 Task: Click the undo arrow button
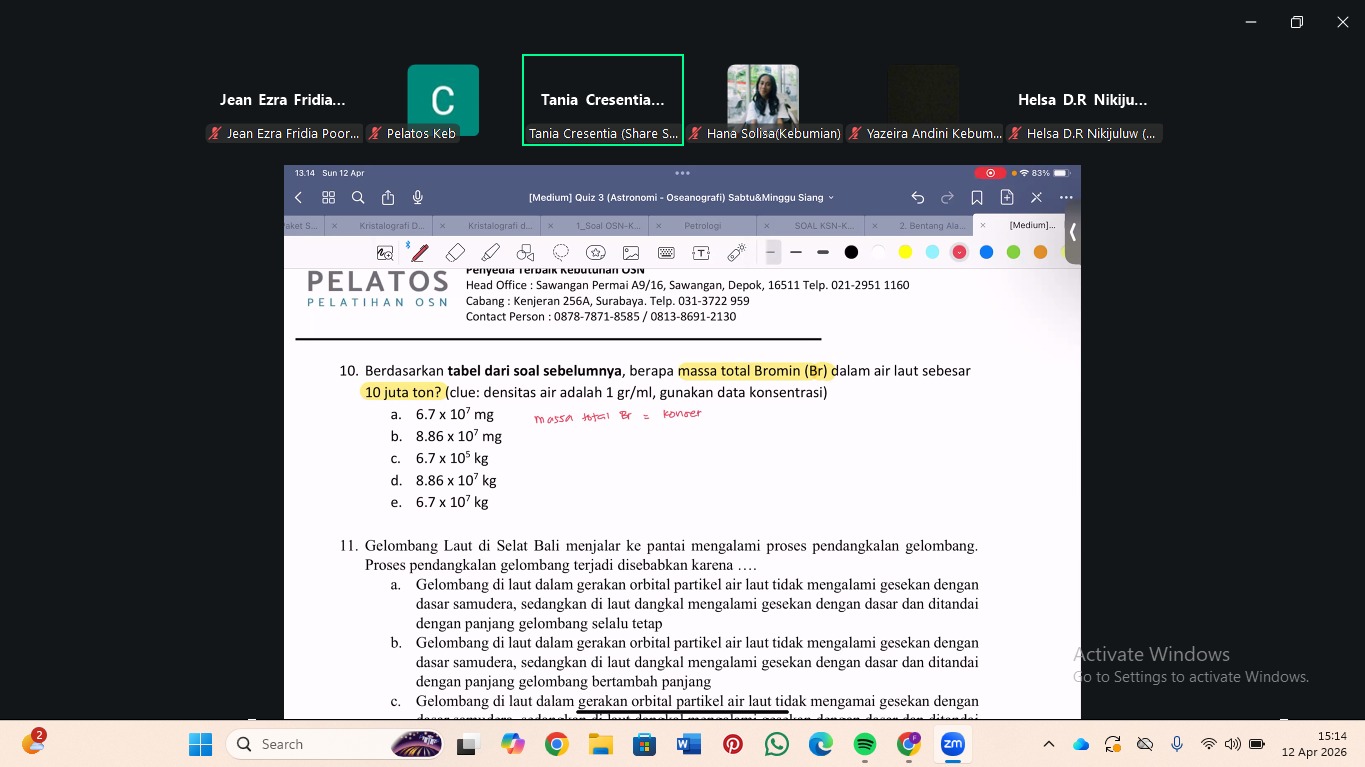tap(917, 198)
